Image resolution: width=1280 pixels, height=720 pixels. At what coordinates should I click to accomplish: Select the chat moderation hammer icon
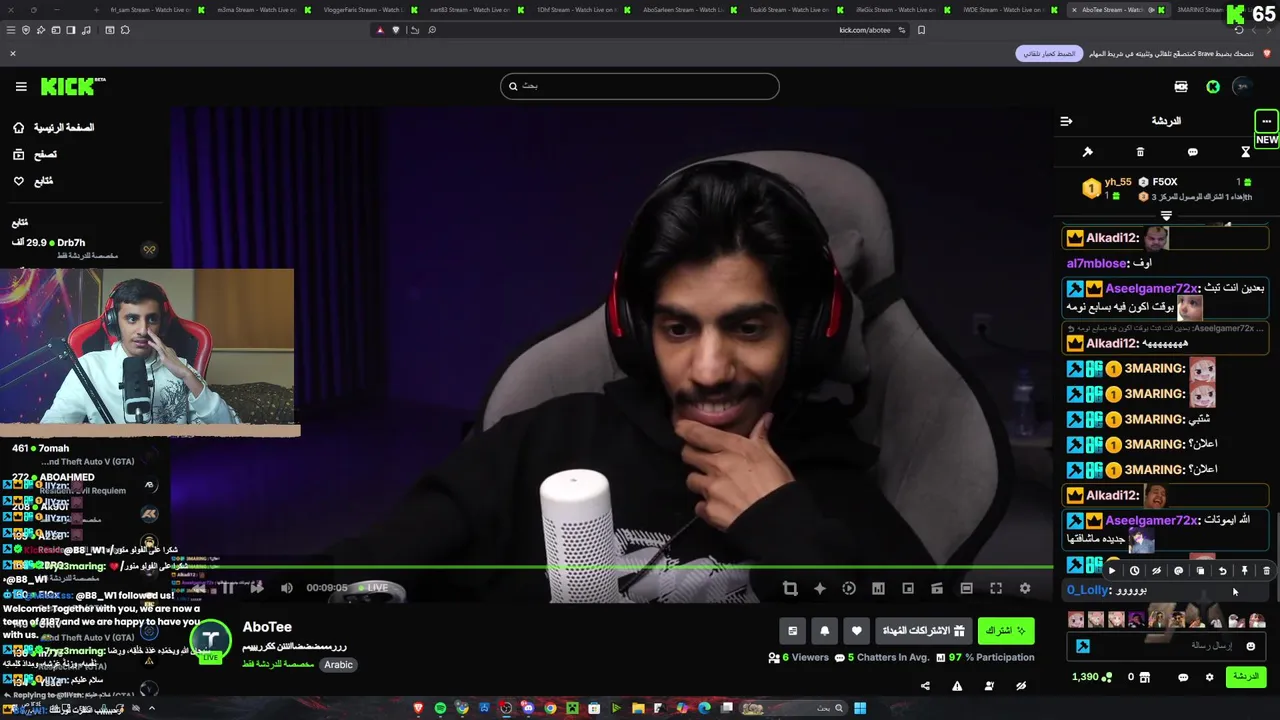click(x=1088, y=152)
